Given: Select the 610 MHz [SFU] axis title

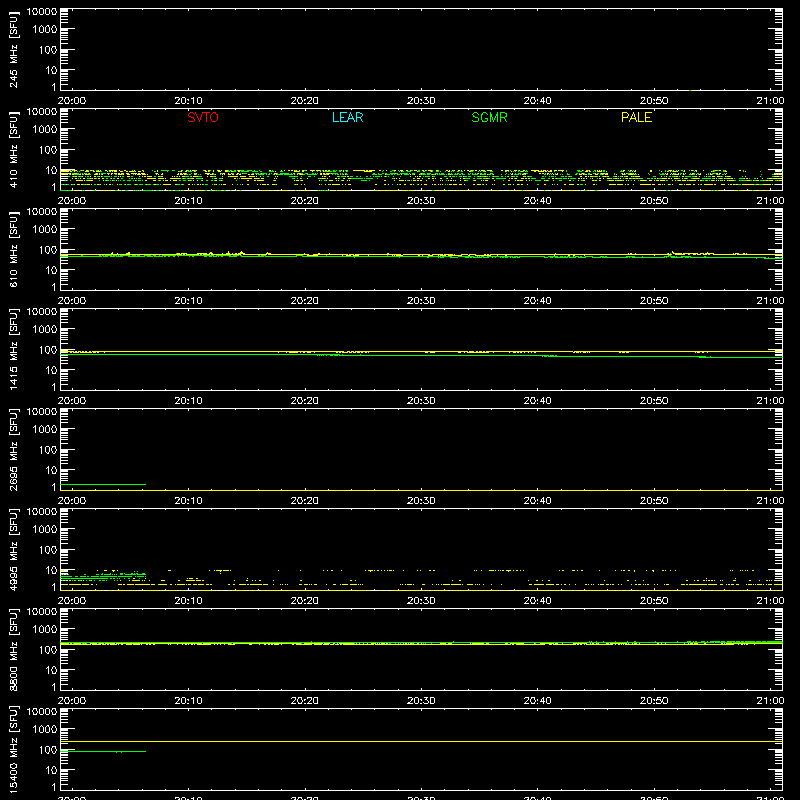Looking at the screenshot, I should [x=13, y=249].
